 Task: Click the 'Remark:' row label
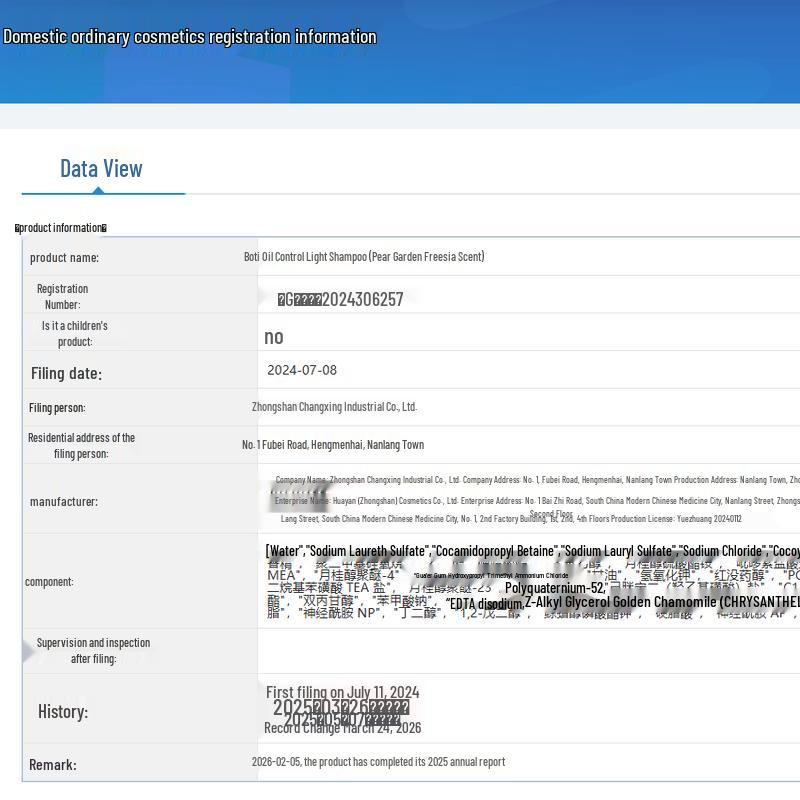pyautogui.click(x=53, y=765)
